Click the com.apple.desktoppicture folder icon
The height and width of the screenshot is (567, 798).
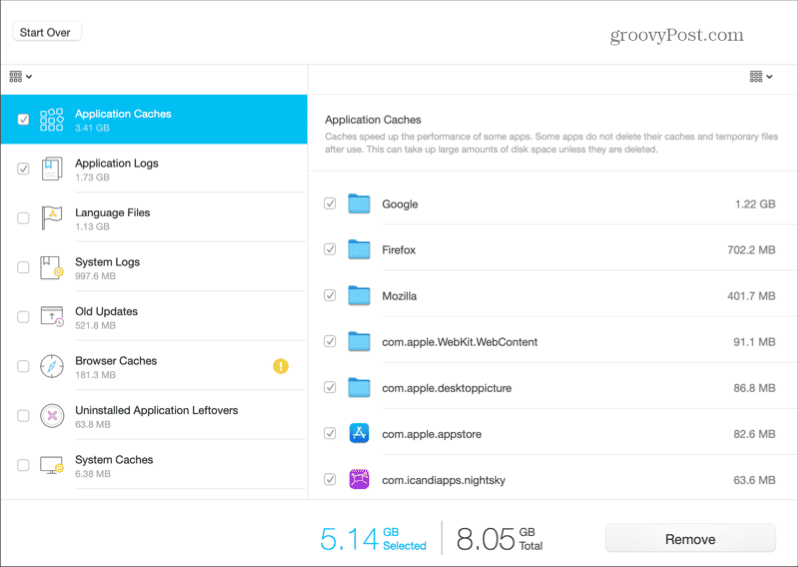pyautogui.click(x=359, y=388)
